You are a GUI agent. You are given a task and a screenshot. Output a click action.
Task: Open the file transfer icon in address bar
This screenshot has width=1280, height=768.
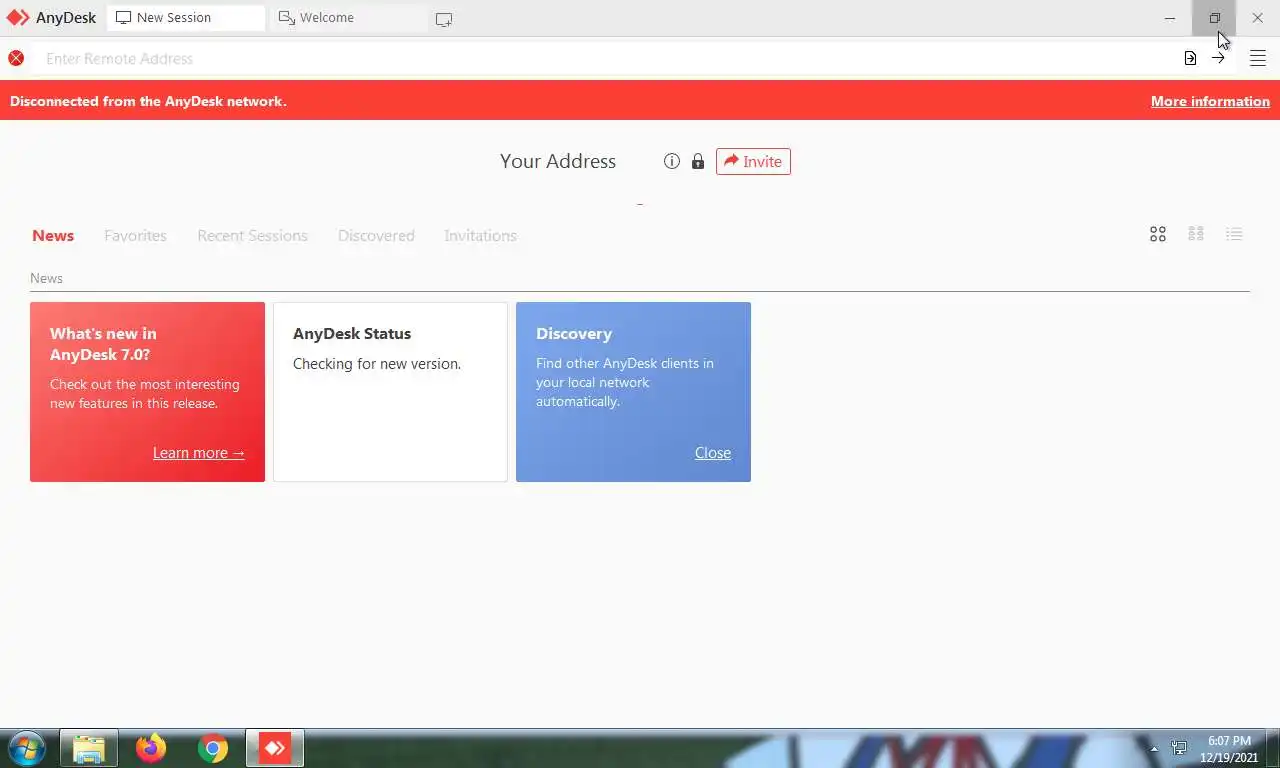tap(1190, 58)
